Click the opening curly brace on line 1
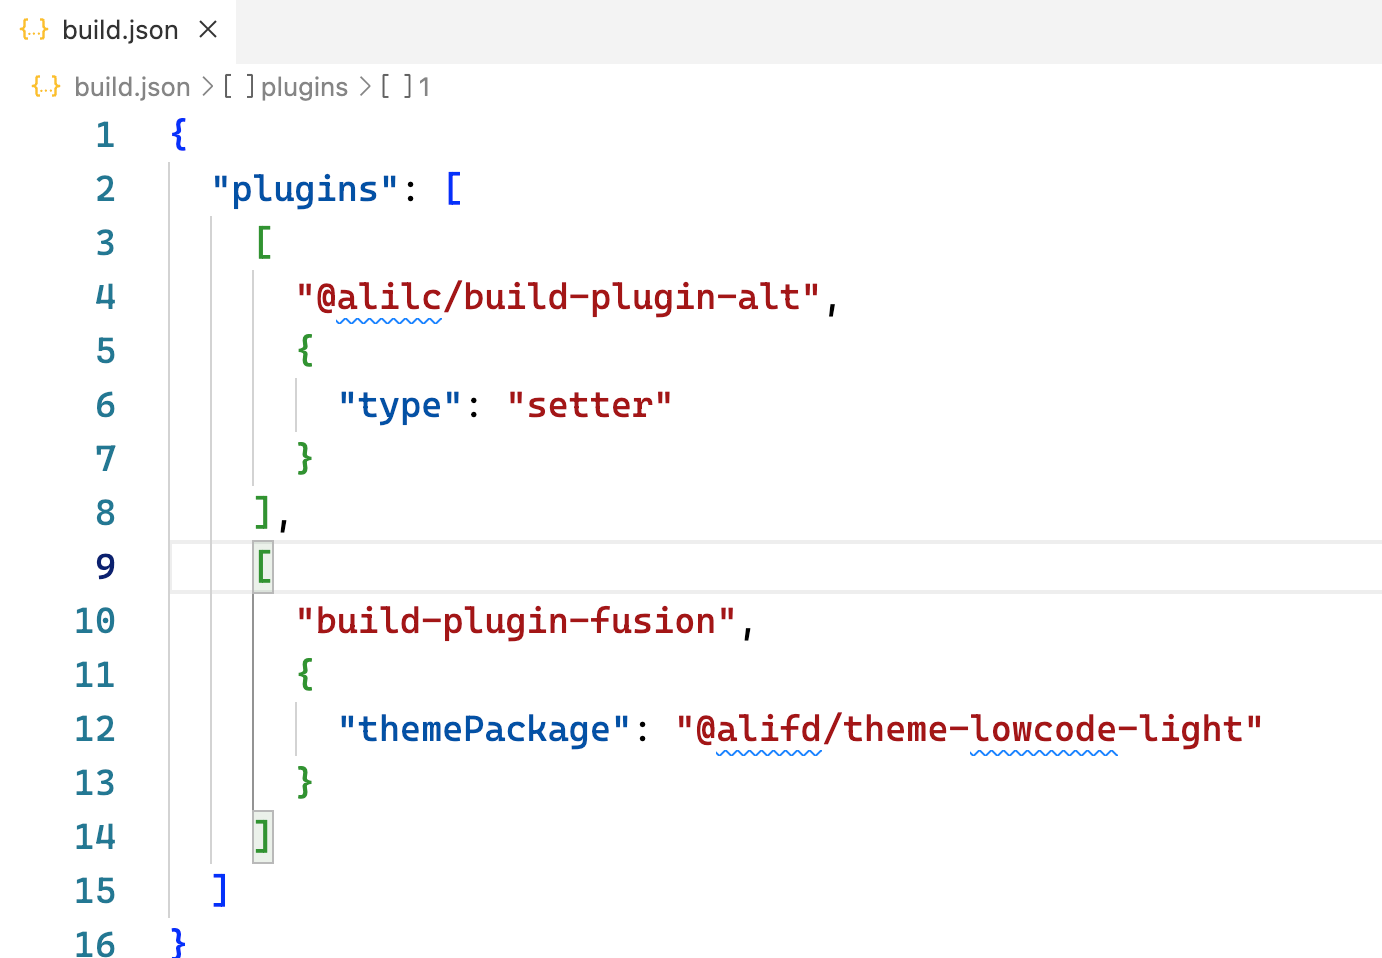The width and height of the screenshot is (1382, 958). point(179,135)
